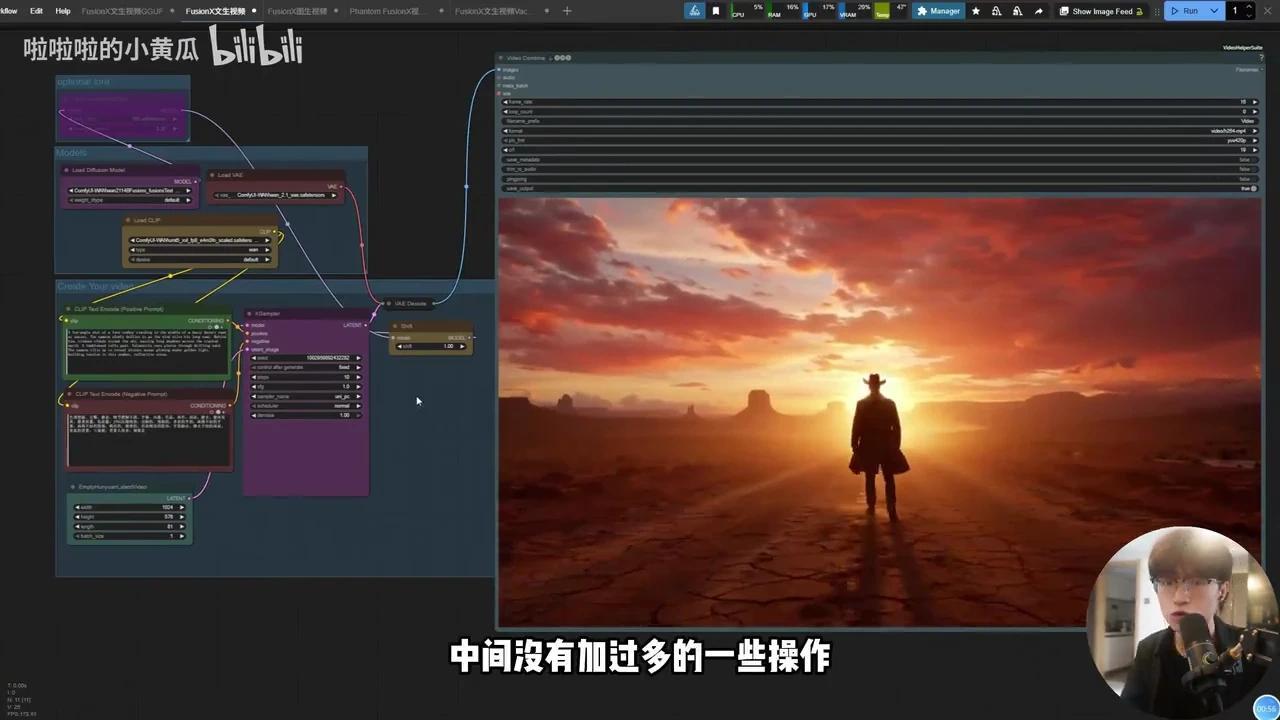
Task: Click the workflow bookmark icon next to the logo
Action: point(714,11)
